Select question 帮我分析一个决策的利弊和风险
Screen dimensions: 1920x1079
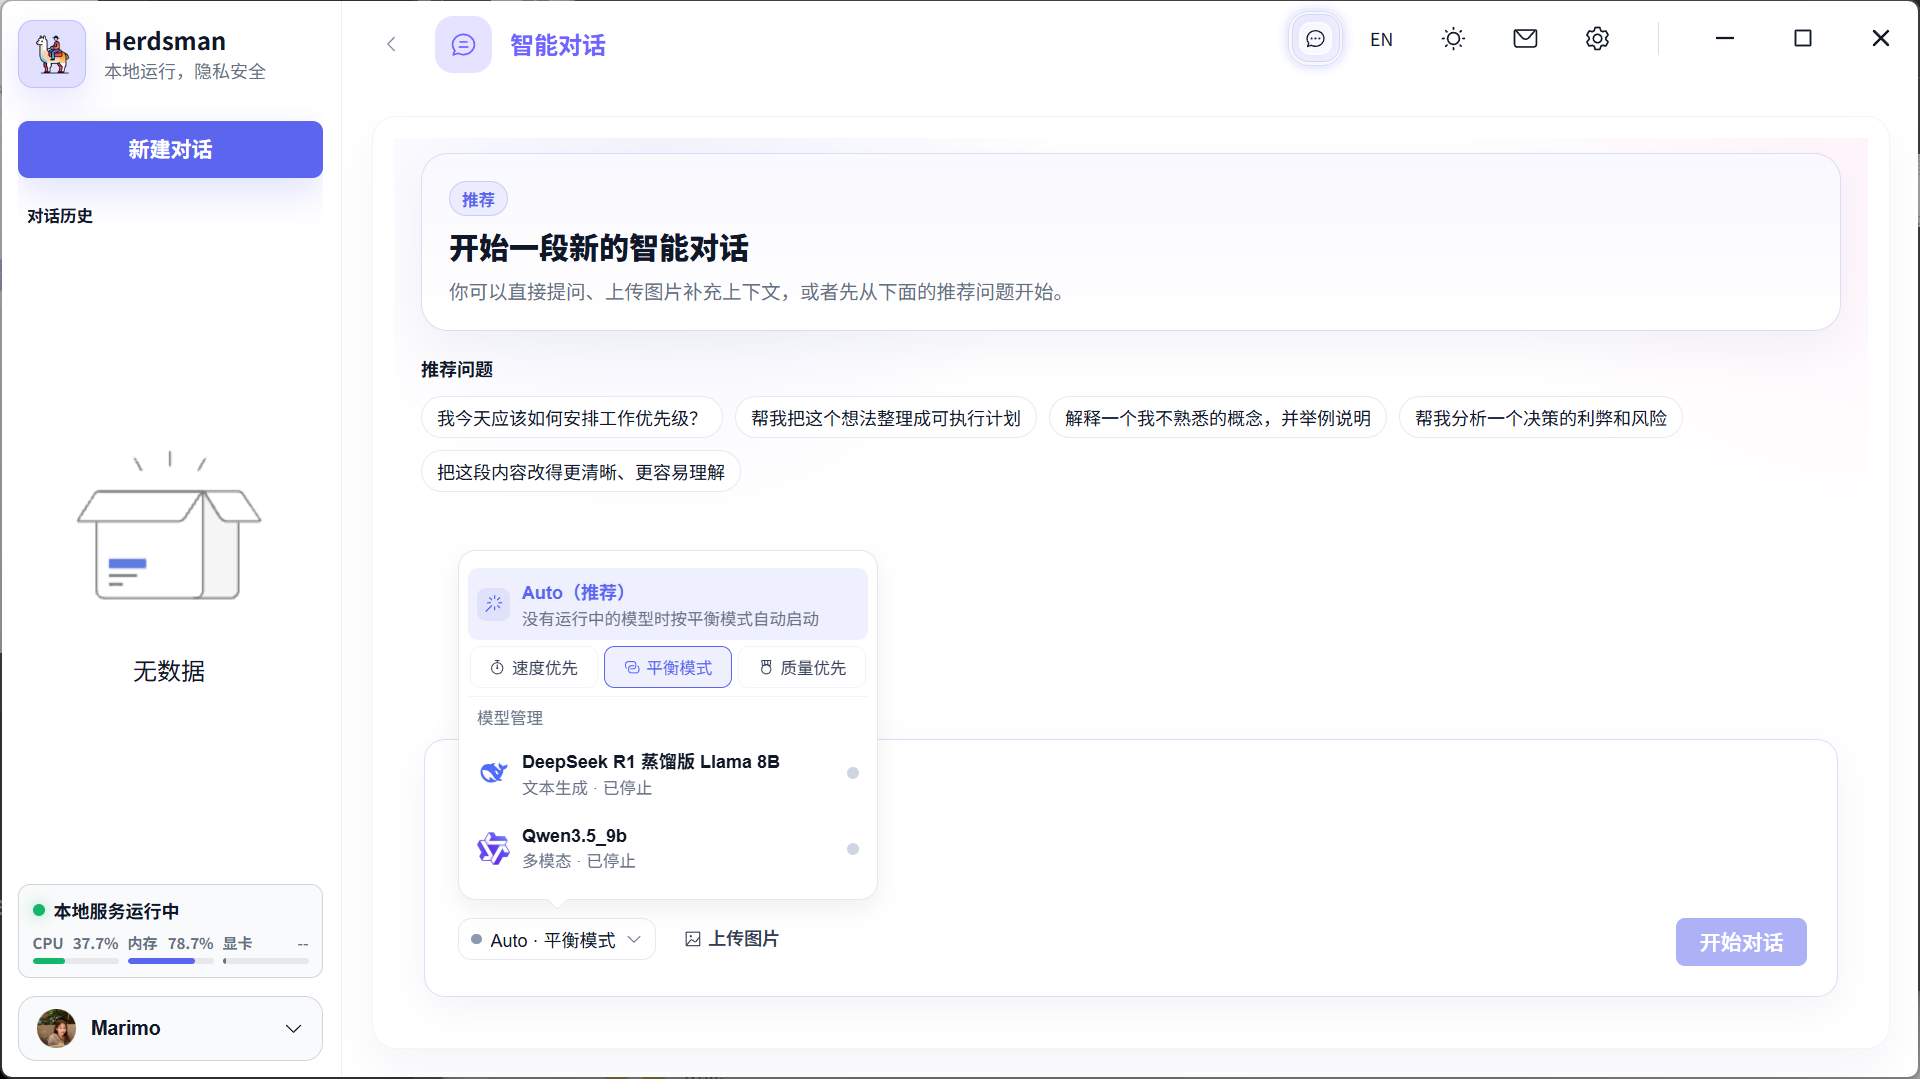point(1540,418)
